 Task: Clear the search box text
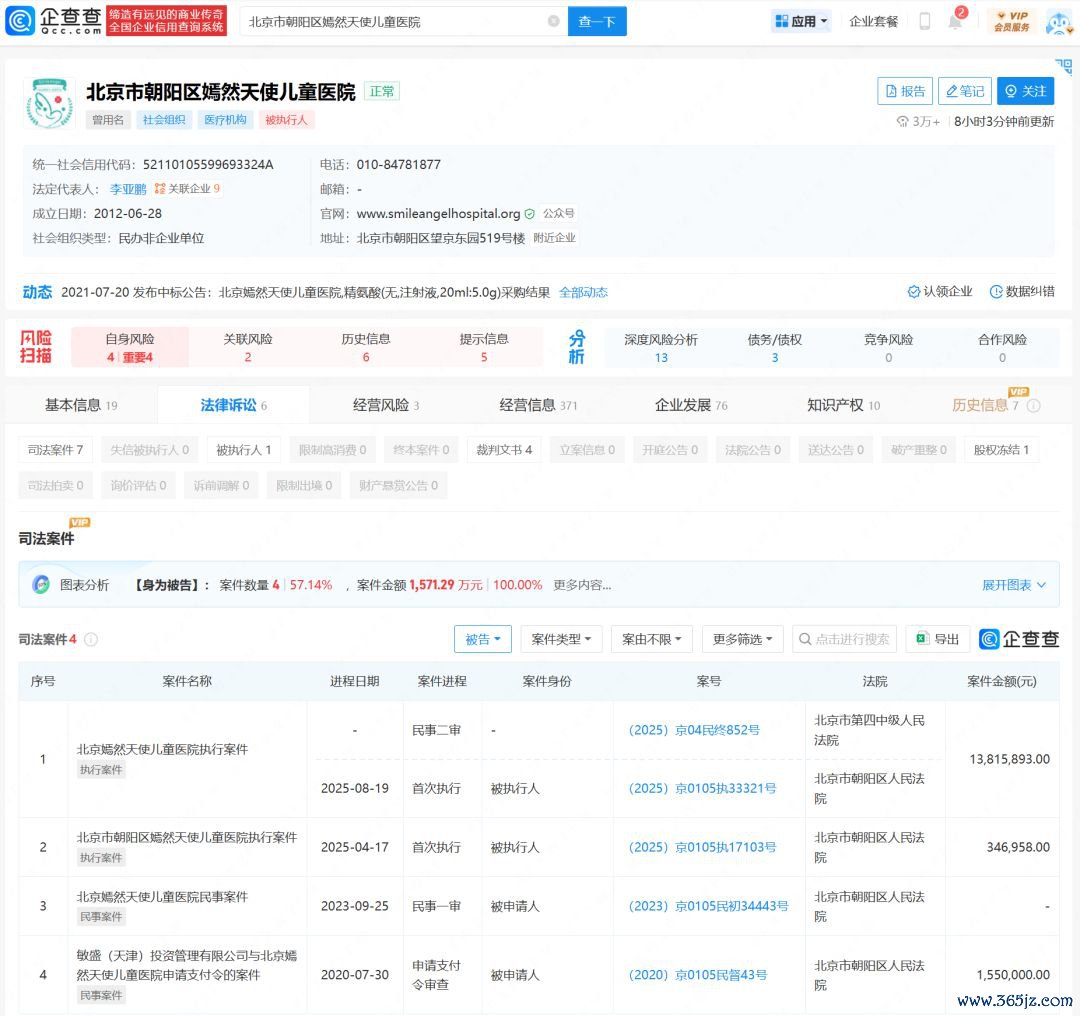pyautogui.click(x=553, y=21)
